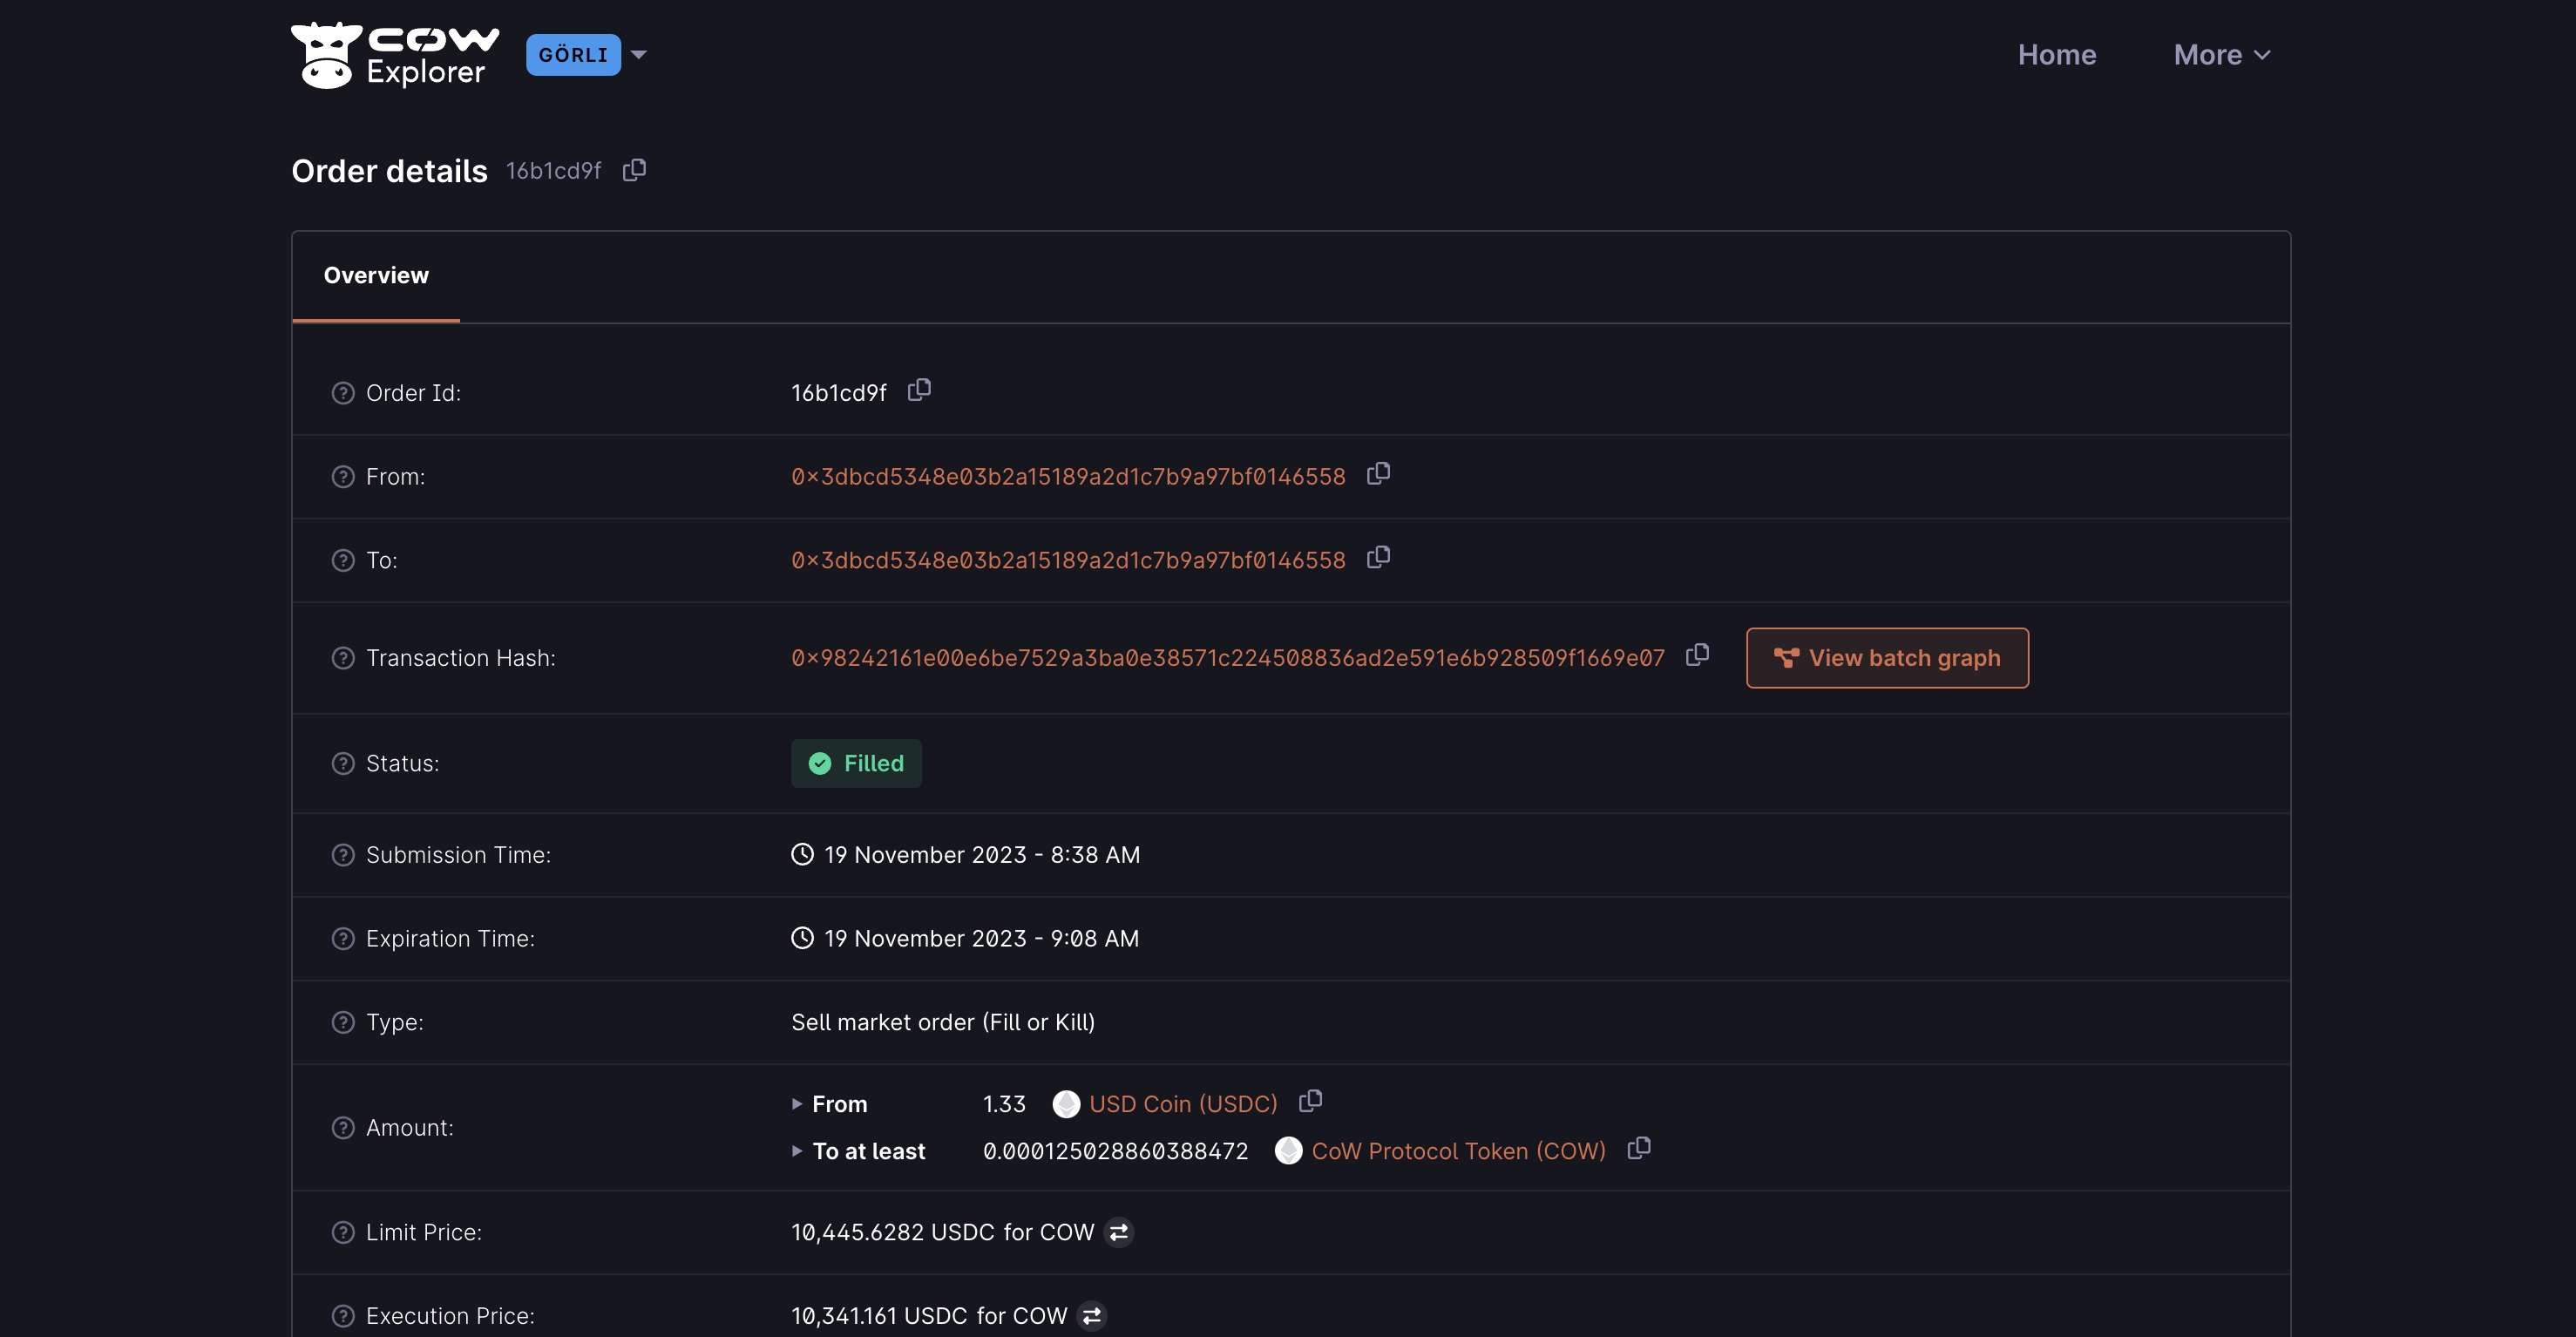Show help tooltip for Status
Viewport: 2576px width, 1337px height.
tap(343, 764)
